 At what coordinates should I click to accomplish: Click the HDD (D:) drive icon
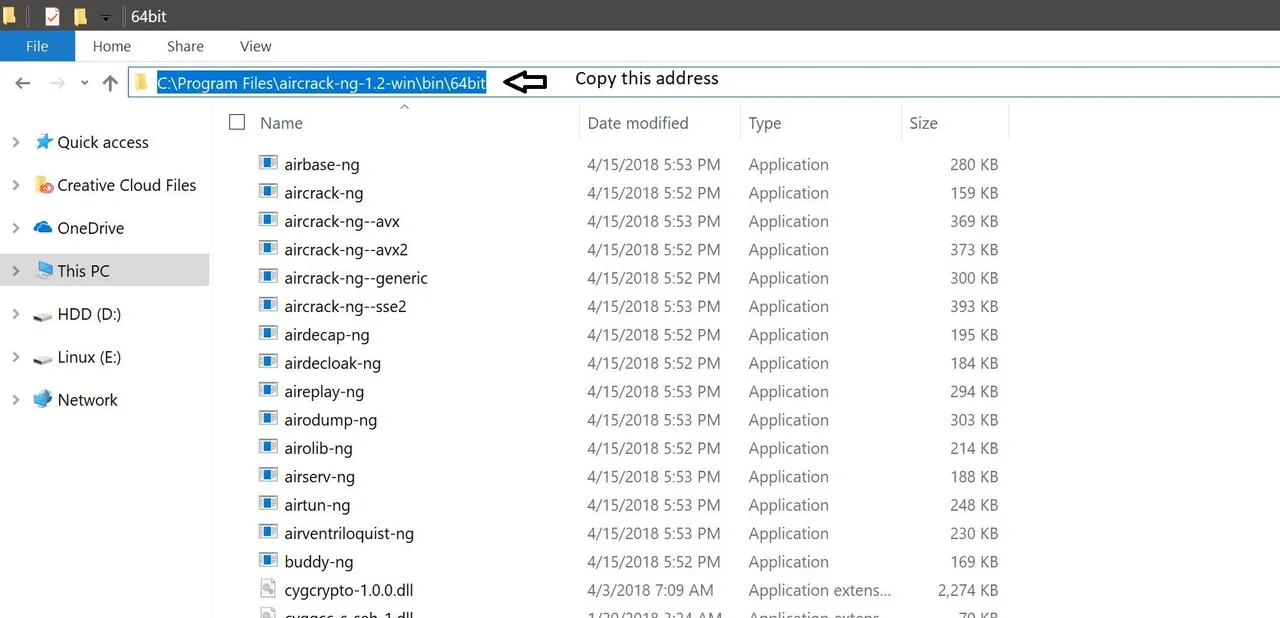click(x=43, y=315)
